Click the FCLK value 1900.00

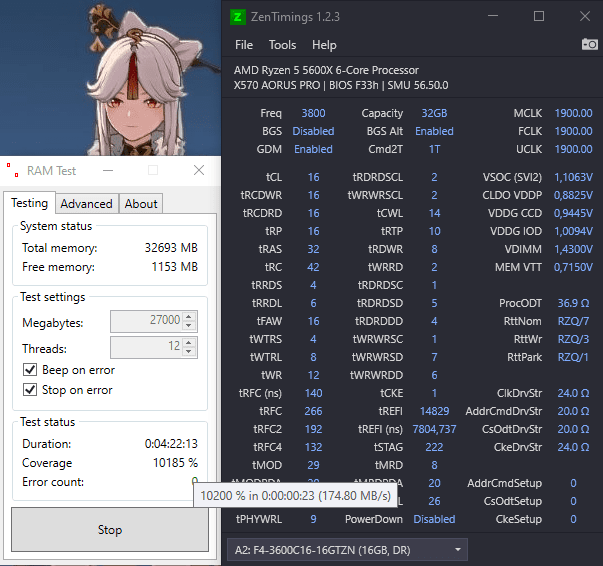coord(573,131)
